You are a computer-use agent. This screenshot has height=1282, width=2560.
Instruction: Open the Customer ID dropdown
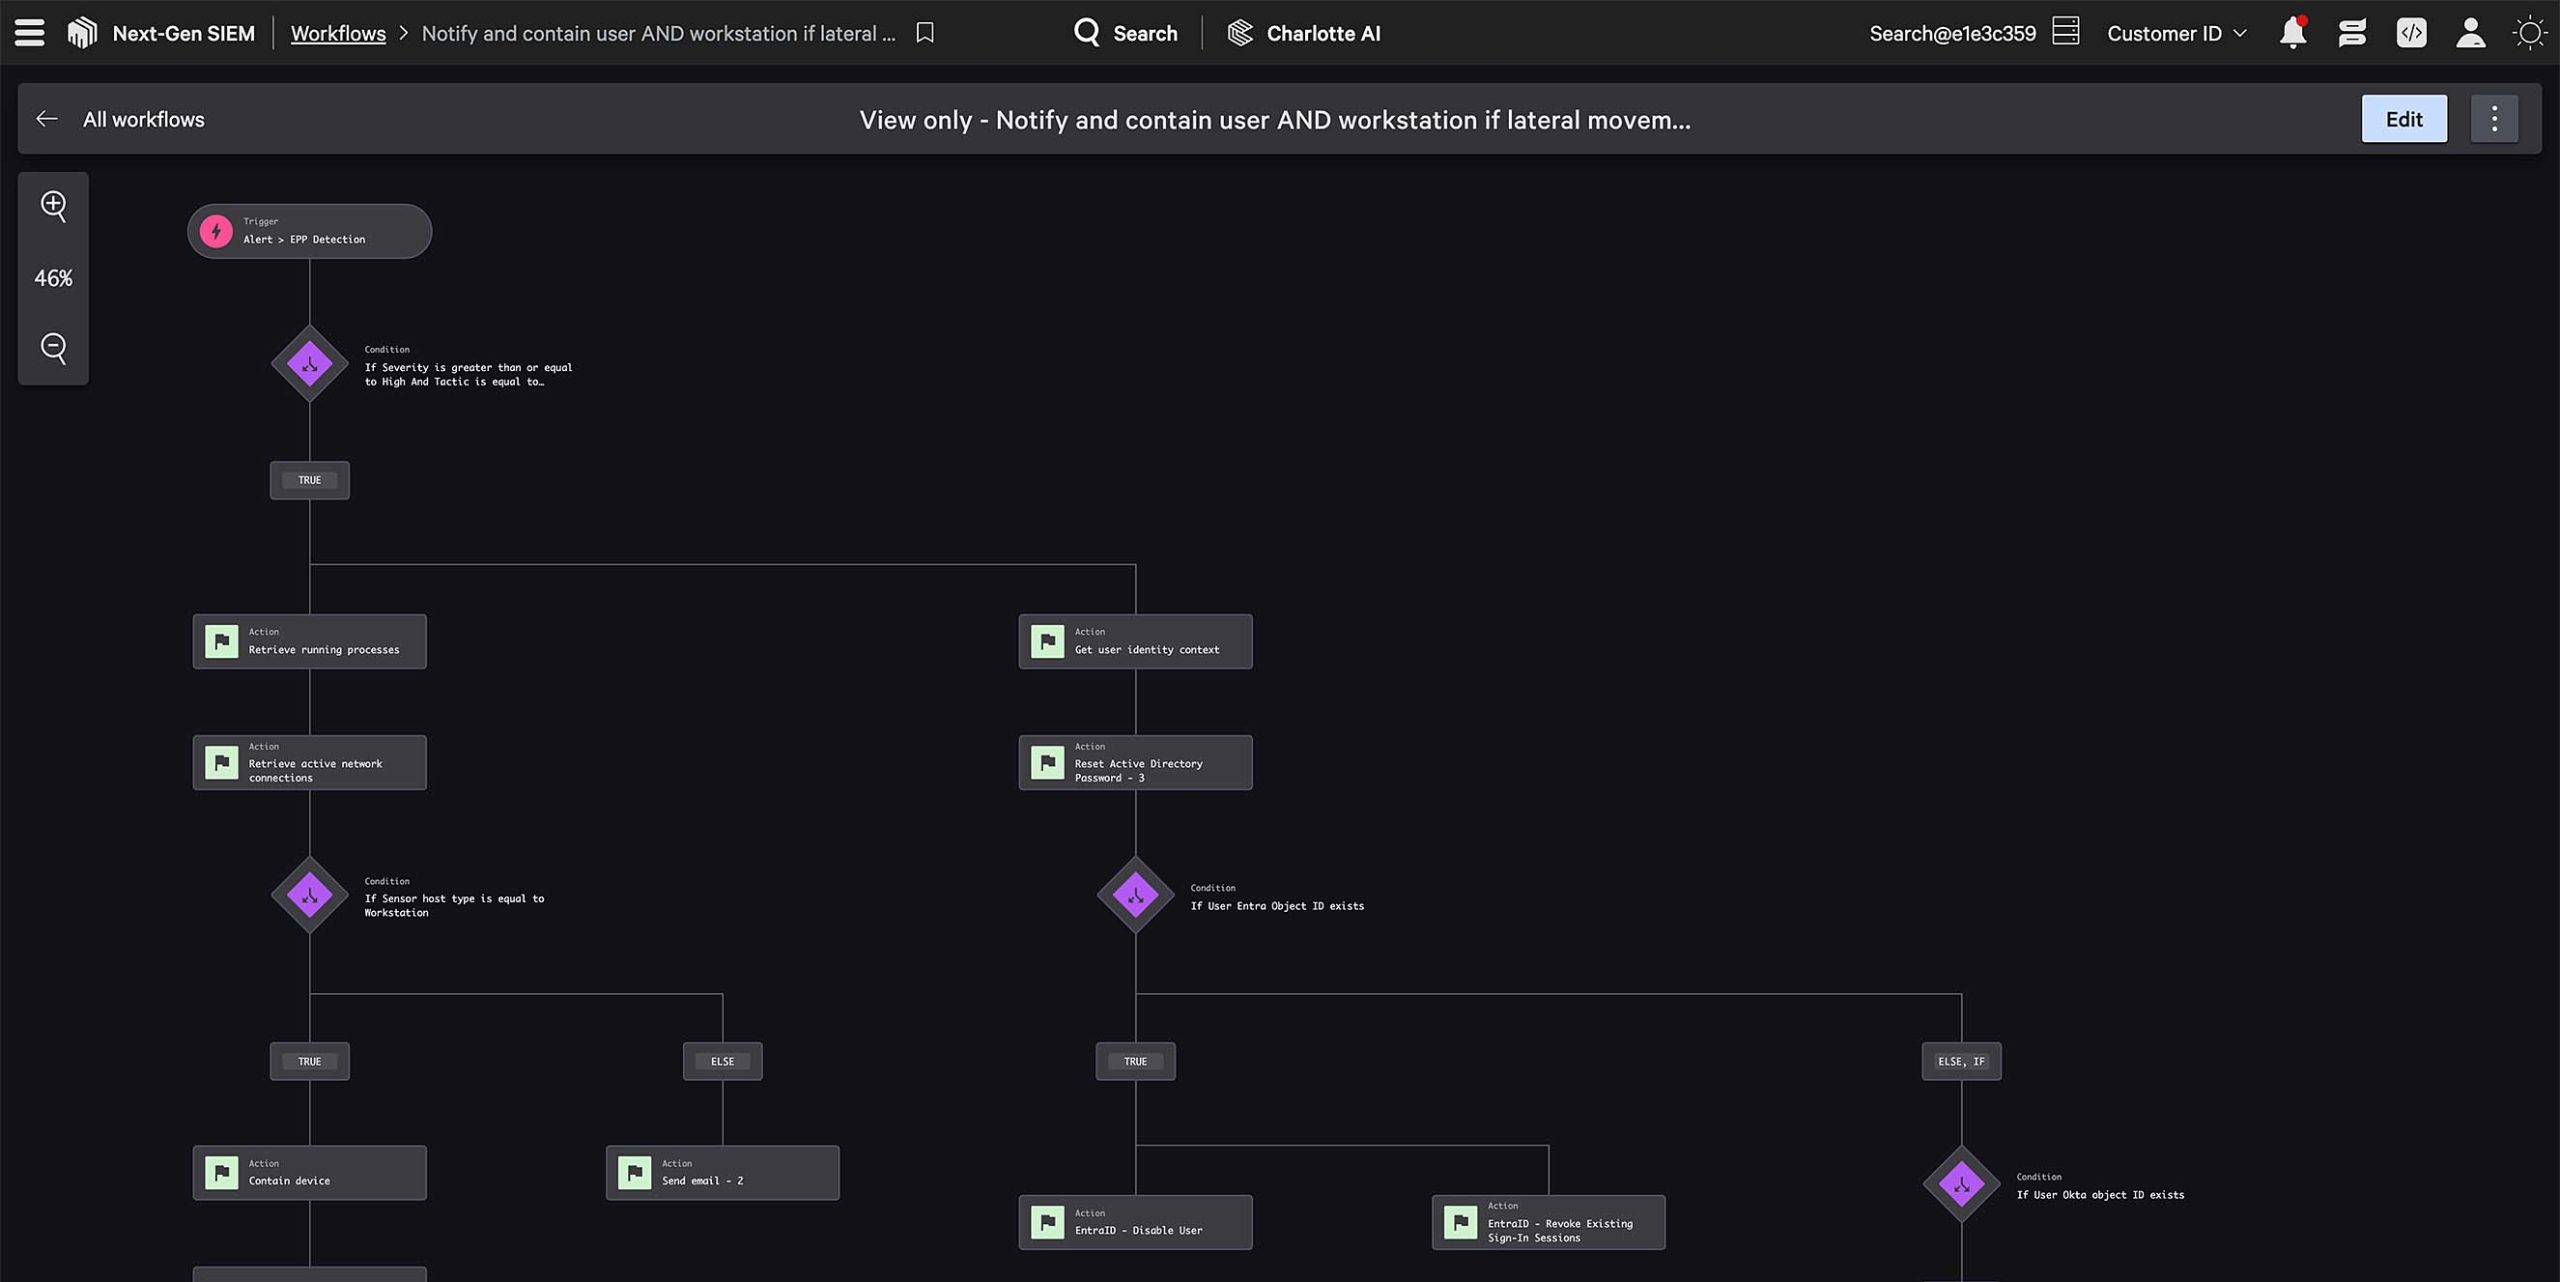click(2175, 32)
